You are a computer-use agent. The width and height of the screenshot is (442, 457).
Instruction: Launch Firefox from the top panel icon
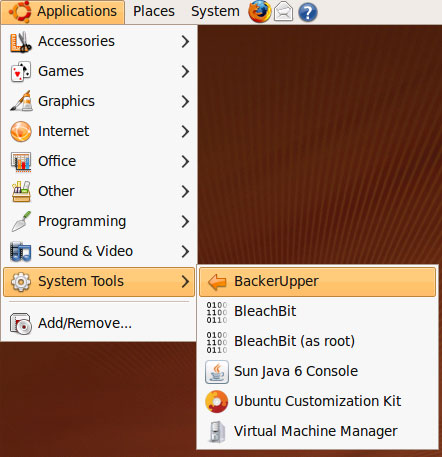tap(259, 12)
